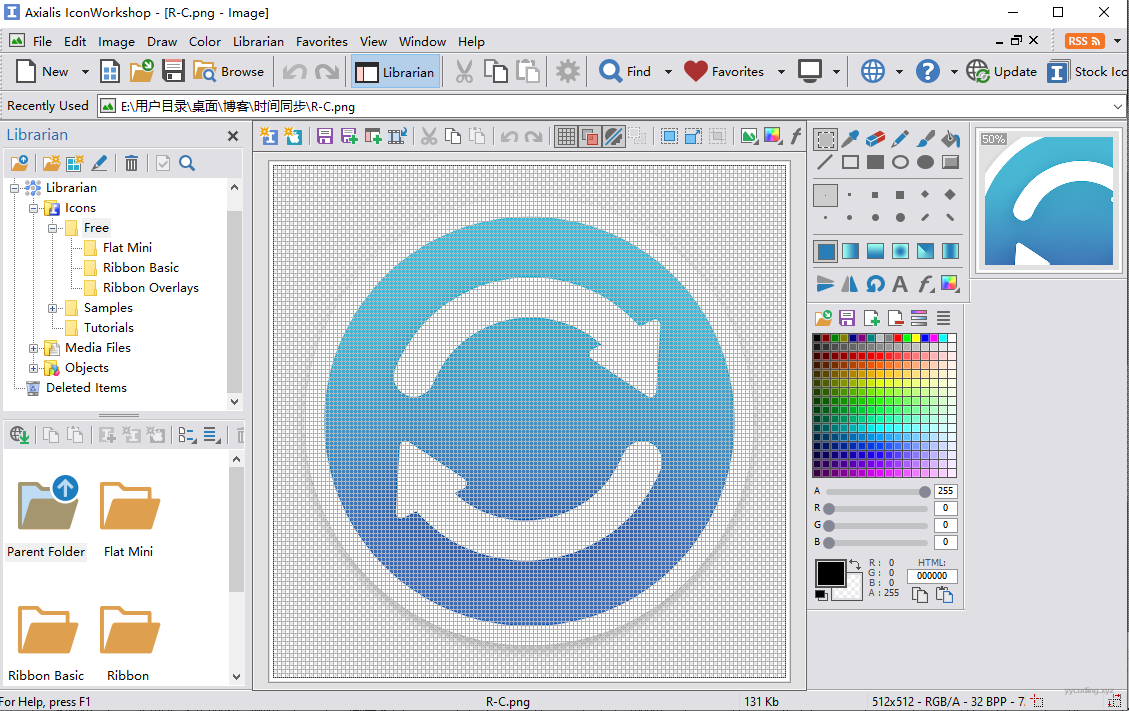Expand the Samples folder tree node

point(53,308)
